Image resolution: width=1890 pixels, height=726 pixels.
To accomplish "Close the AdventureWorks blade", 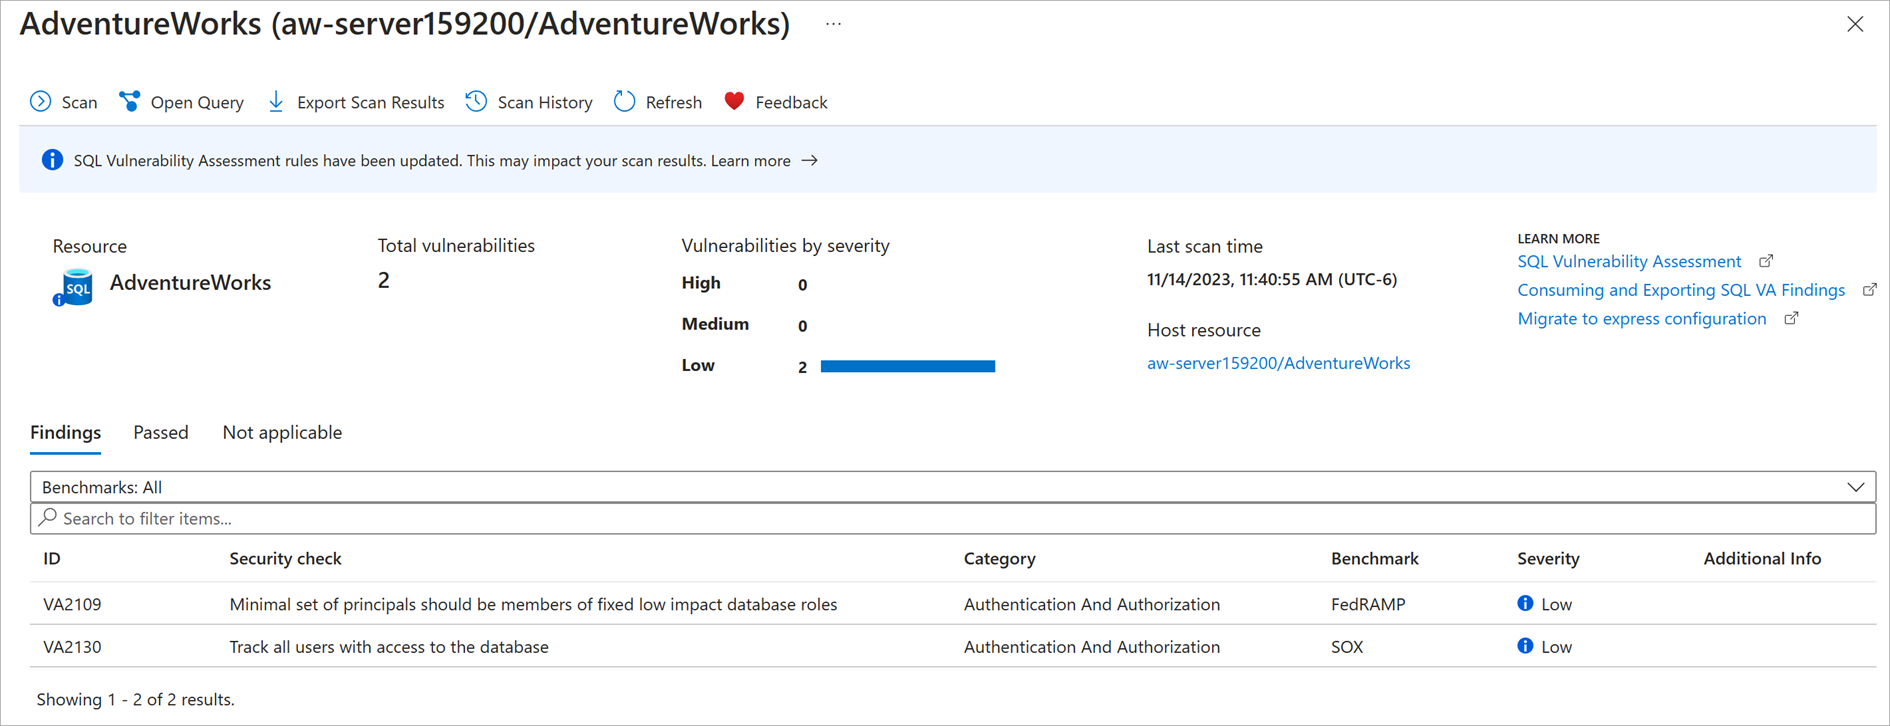I will [1855, 24].
